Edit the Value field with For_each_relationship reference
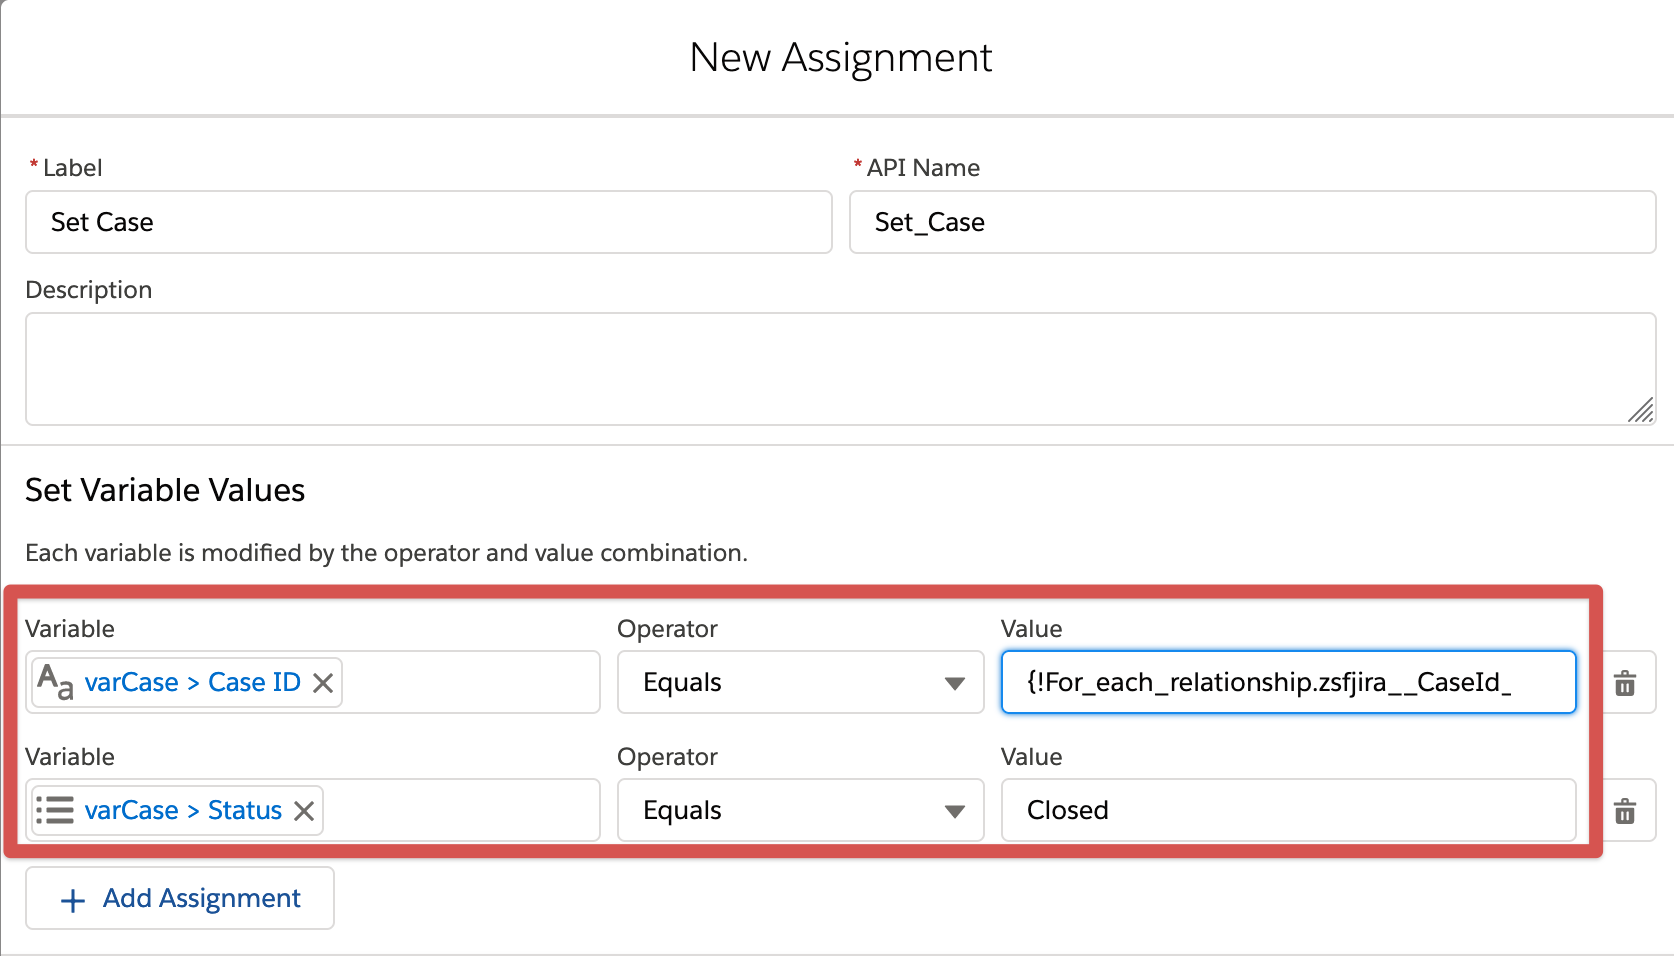 click(1288, 683)
